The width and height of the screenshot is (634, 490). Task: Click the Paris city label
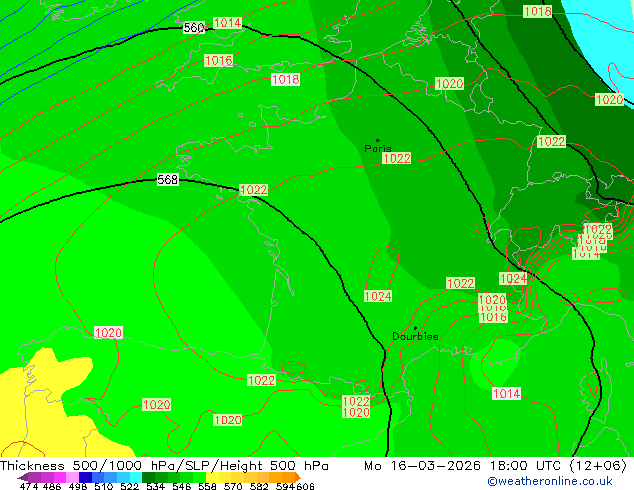coord(378,148)
